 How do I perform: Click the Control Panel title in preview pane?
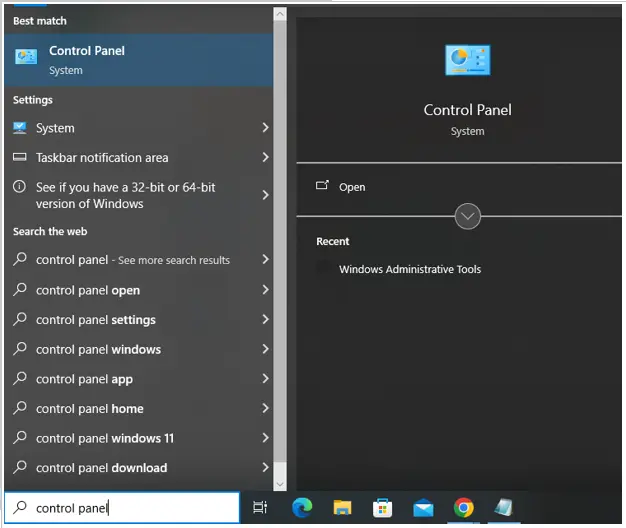point(468,110)
